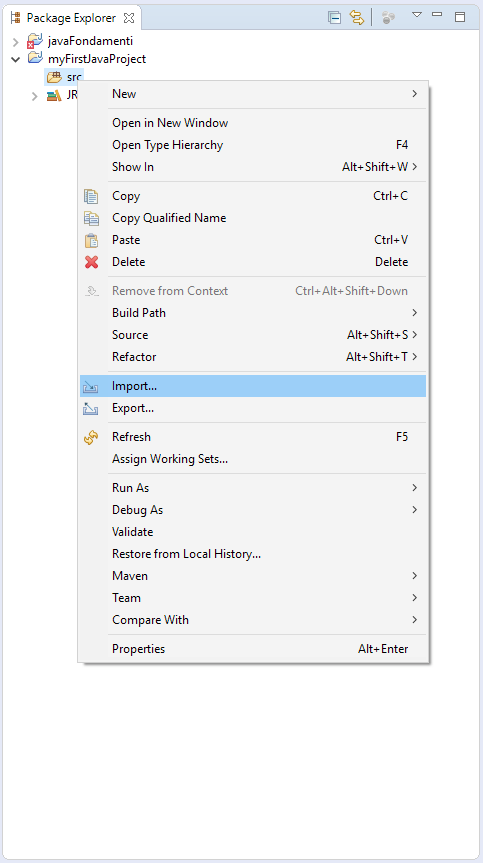Toggle Link with Editor icon
This screenshot has width=483, height=863.
[x=357, y=18]
